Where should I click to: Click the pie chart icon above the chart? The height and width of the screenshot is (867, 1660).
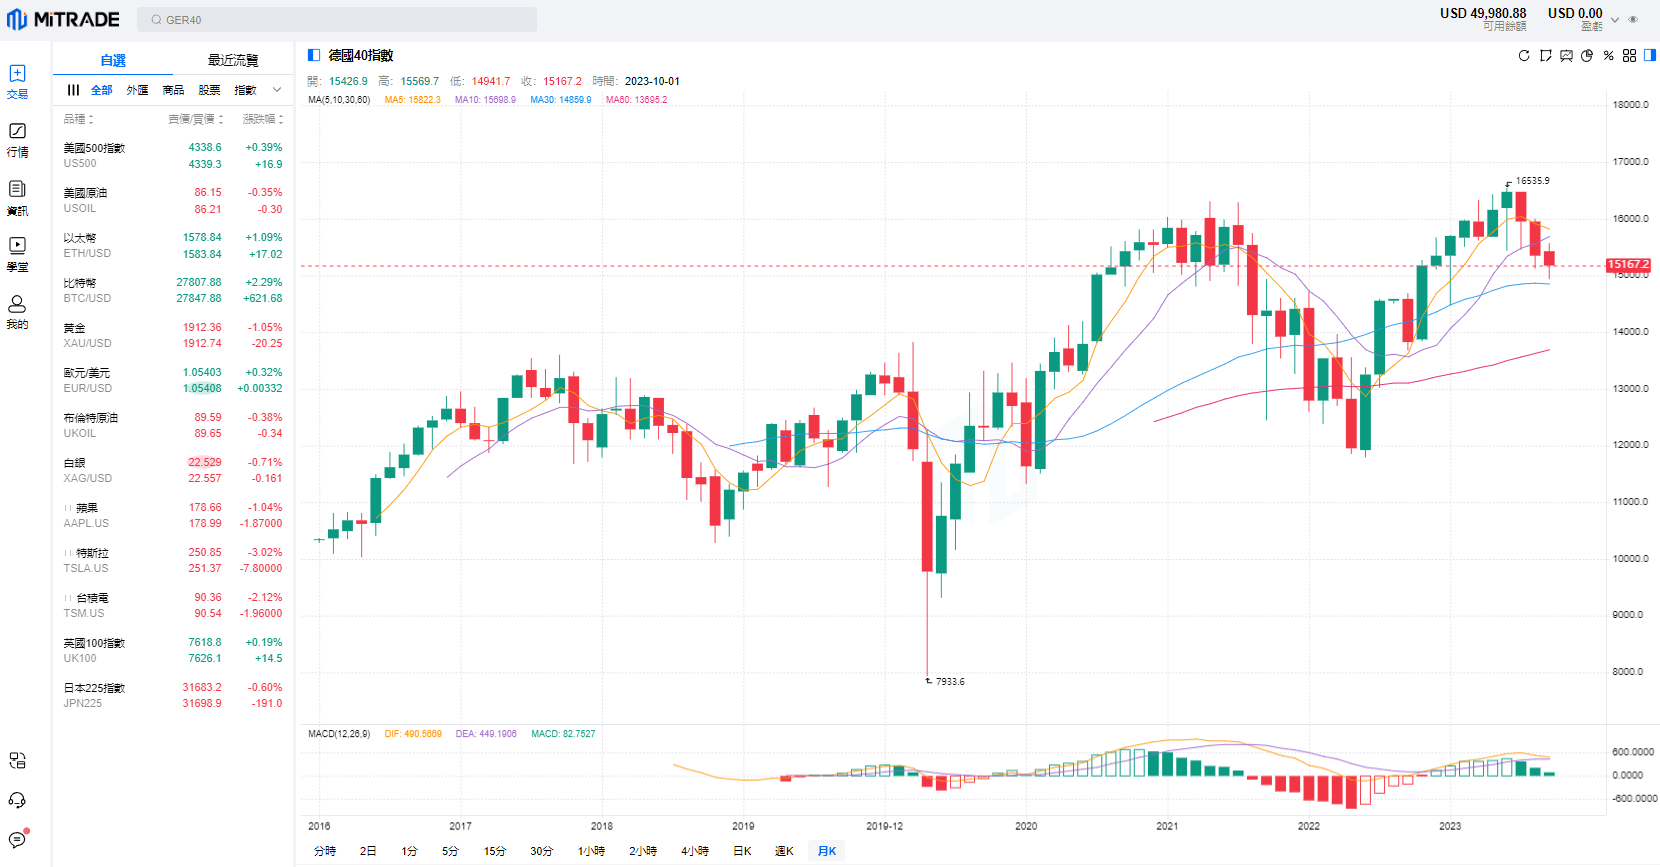pyautogui.click(x=1587, y=56)
